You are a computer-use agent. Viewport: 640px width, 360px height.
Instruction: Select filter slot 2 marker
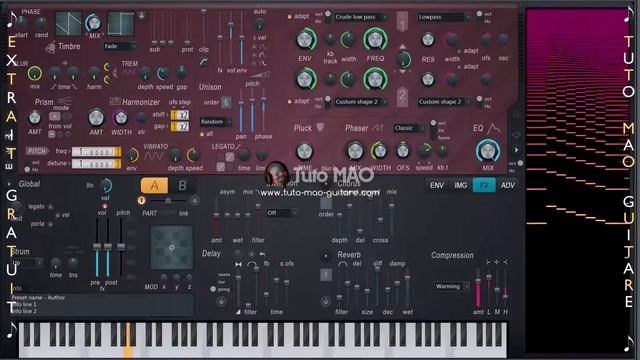(x=402, y=97)
